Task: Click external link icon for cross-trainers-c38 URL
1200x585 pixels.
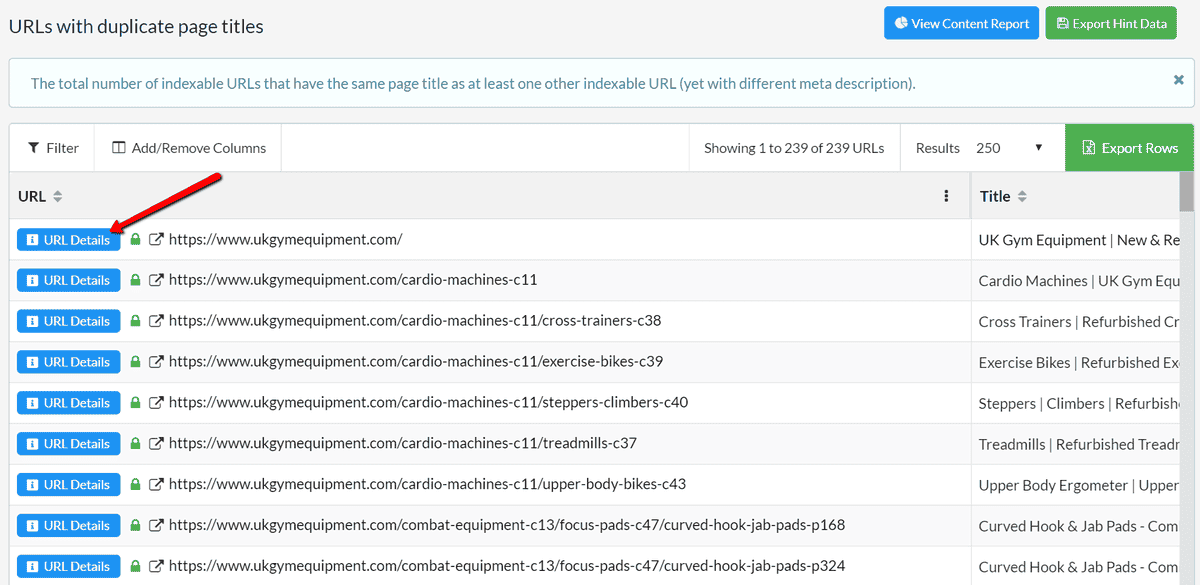Action: (156, 321)
